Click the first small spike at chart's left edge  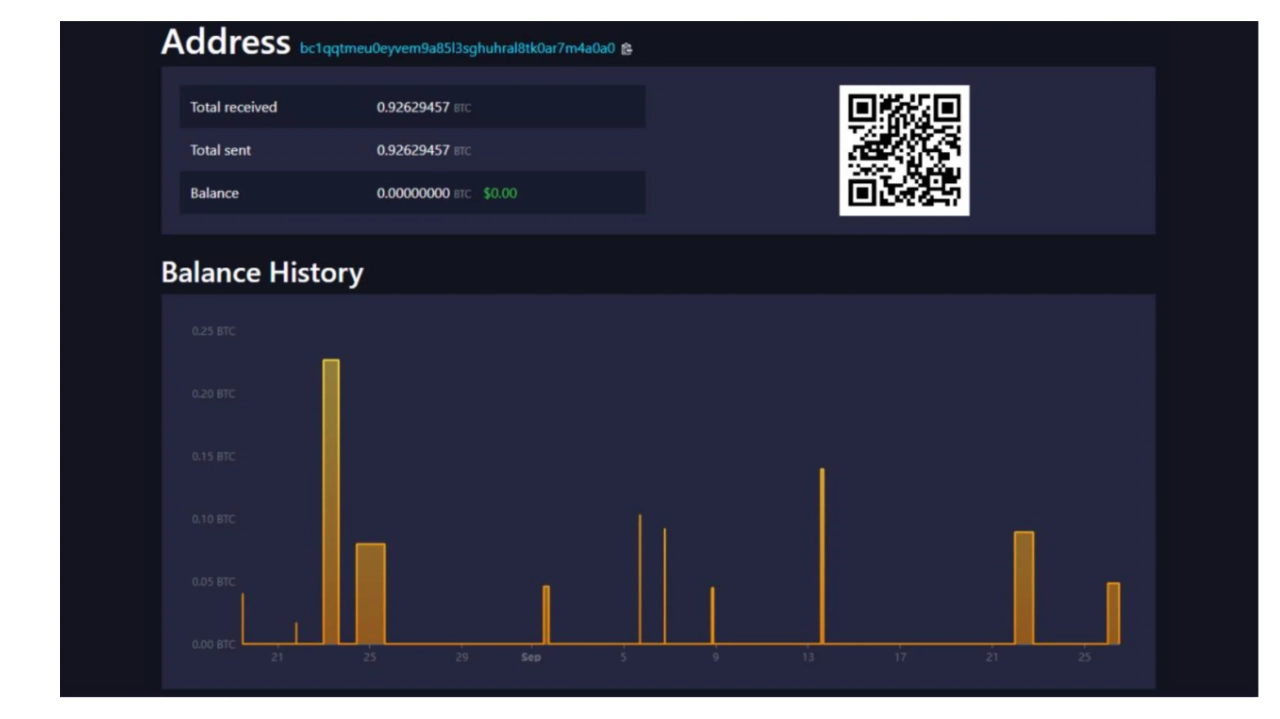pyautogui.click(x=243, y=620)
